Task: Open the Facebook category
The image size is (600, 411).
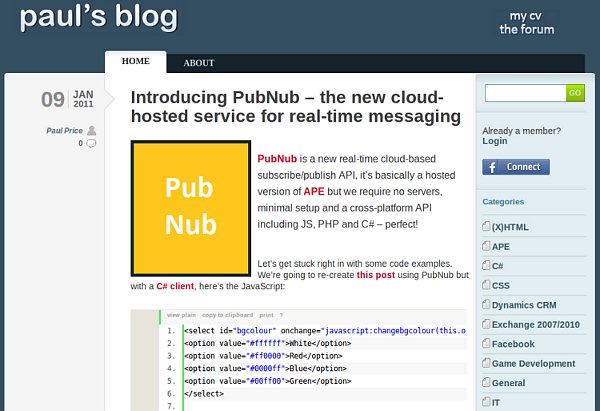Action: pos(513,344)
